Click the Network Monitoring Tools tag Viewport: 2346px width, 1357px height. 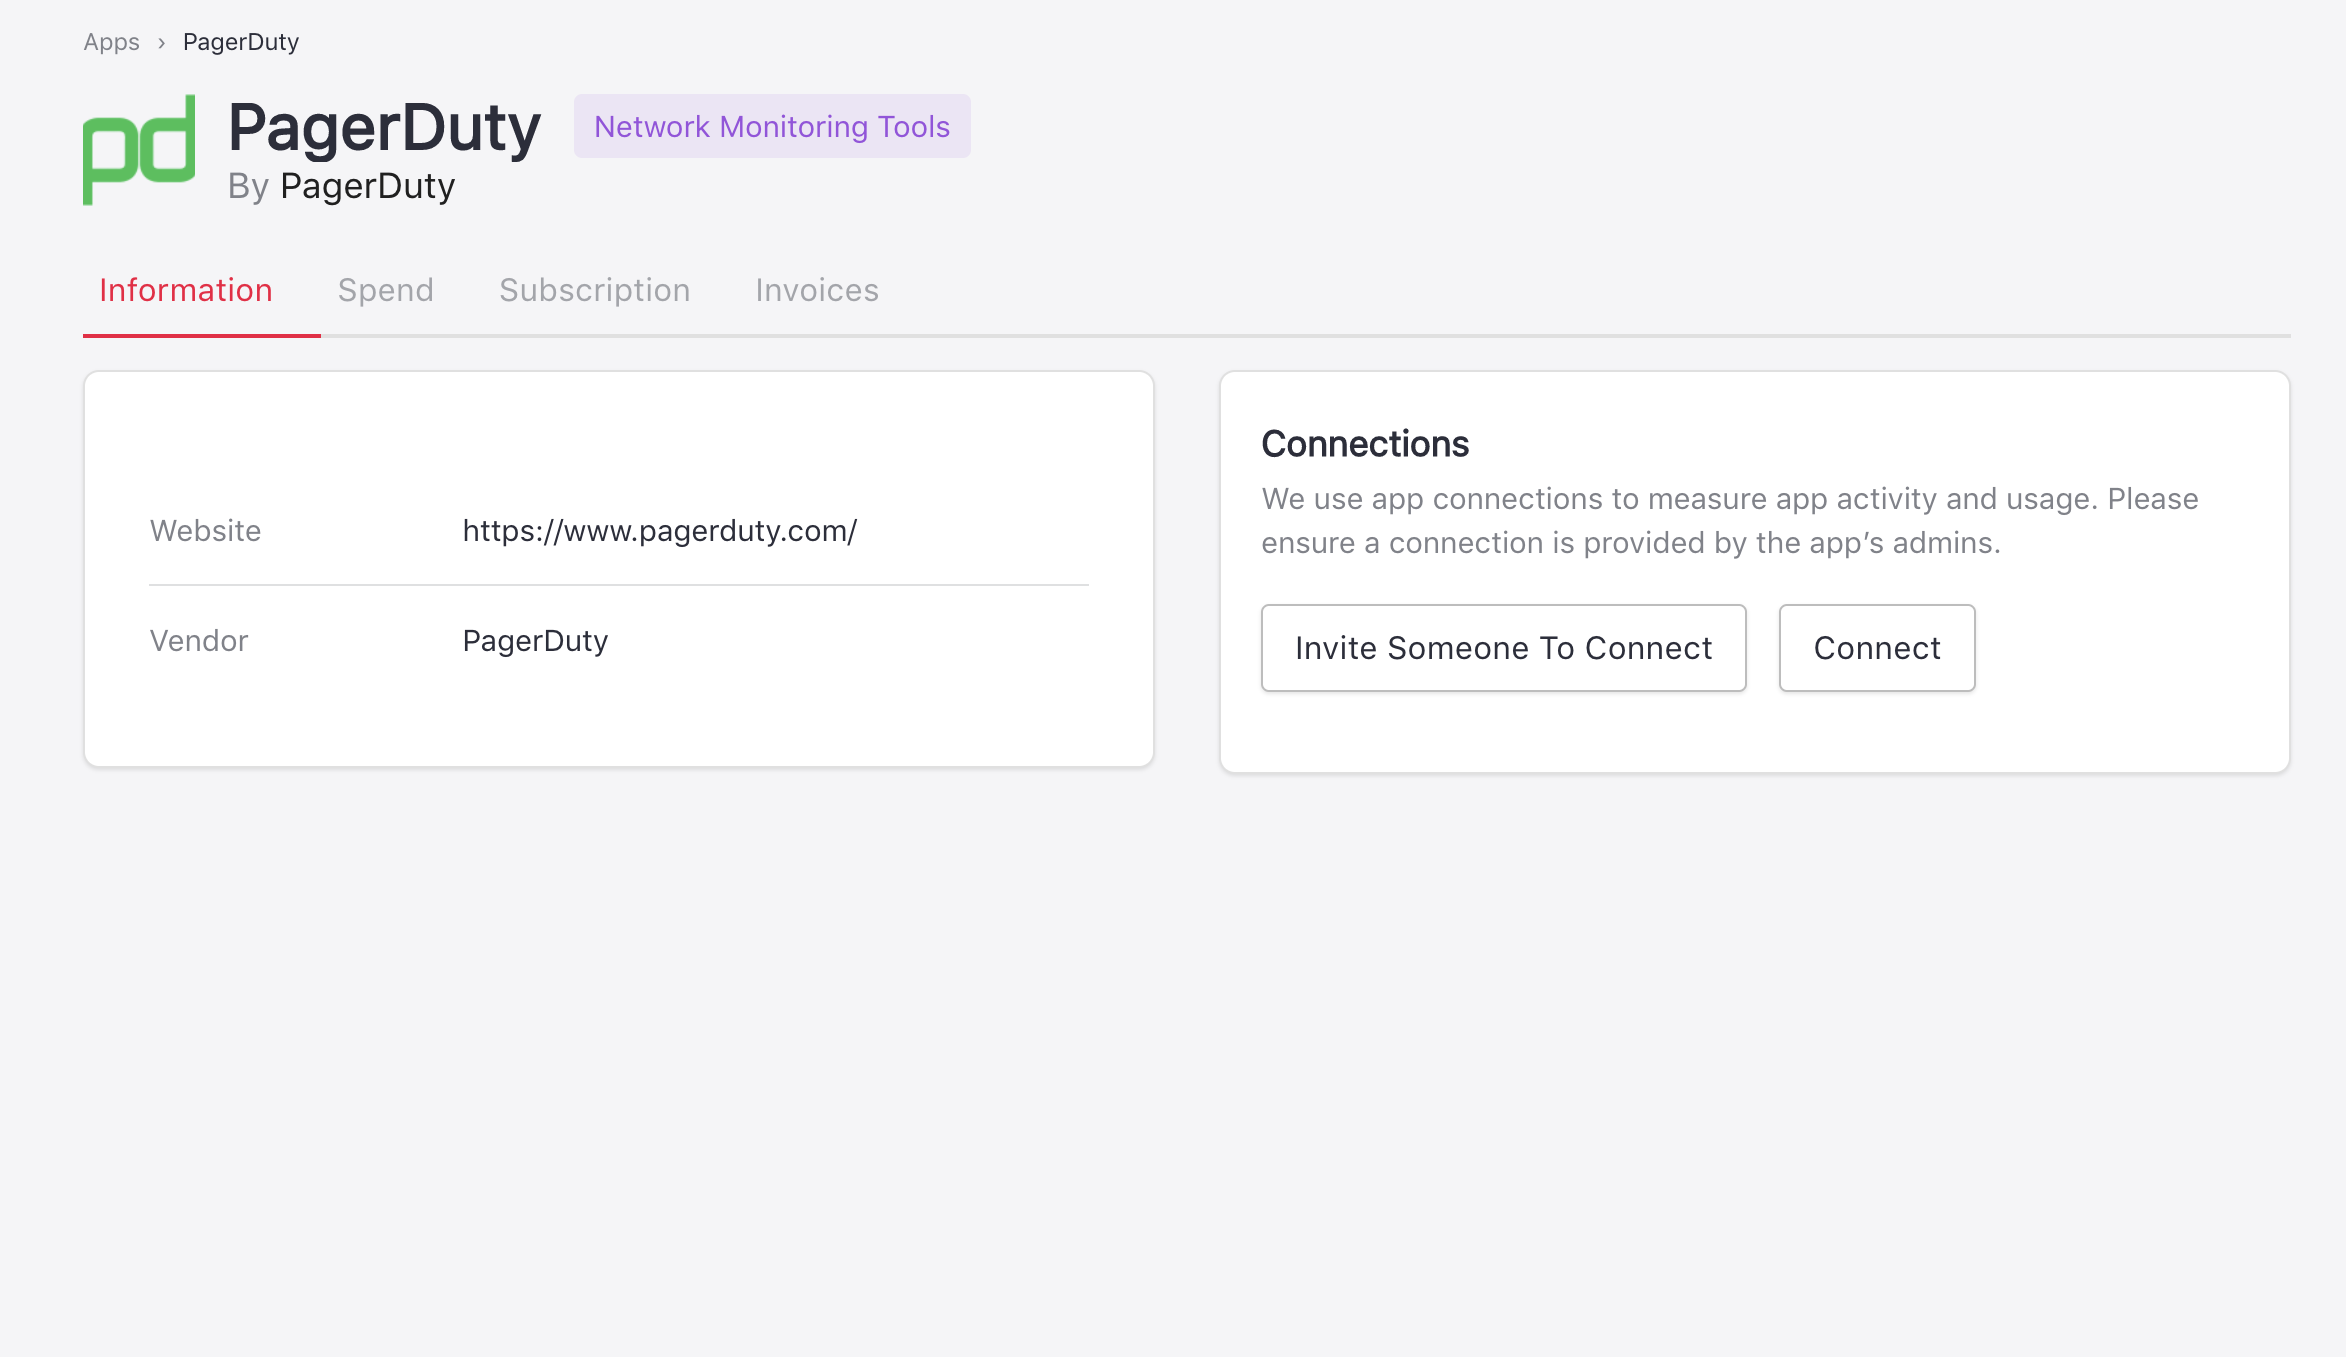771,126
